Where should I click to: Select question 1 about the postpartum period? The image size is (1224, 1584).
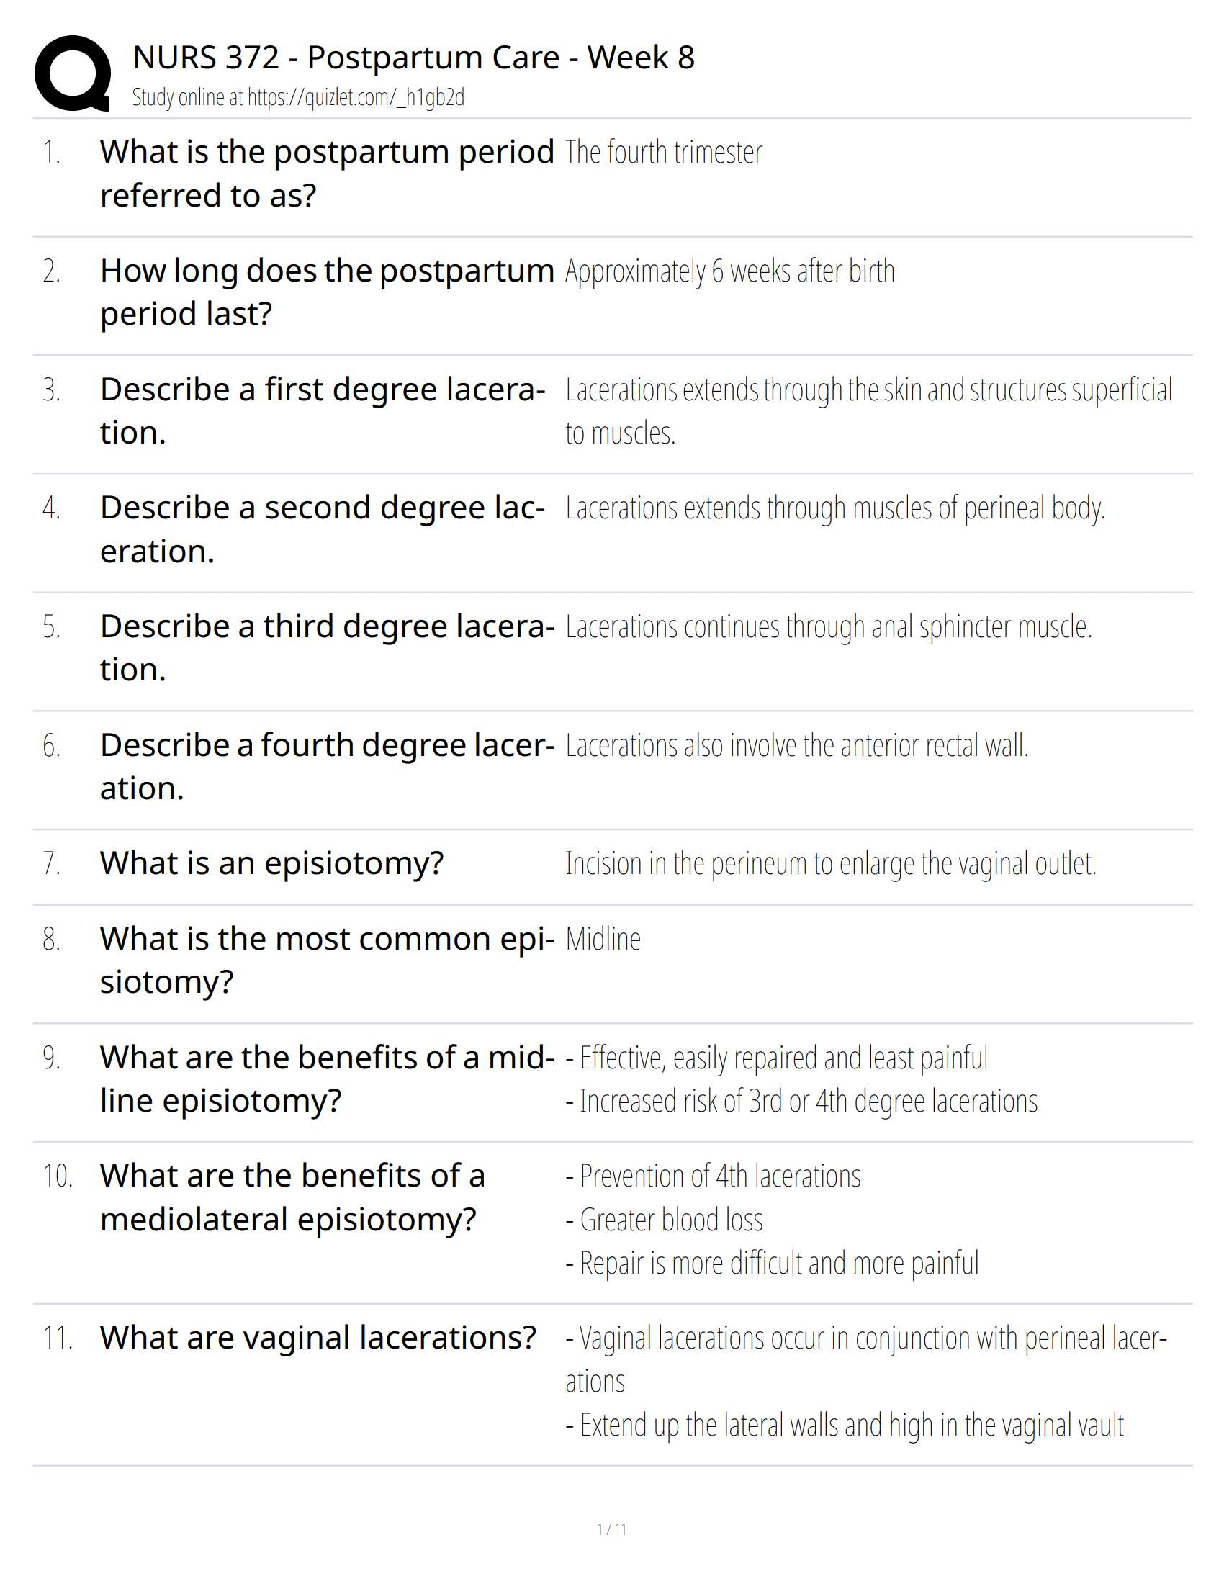tap(327, 173)
